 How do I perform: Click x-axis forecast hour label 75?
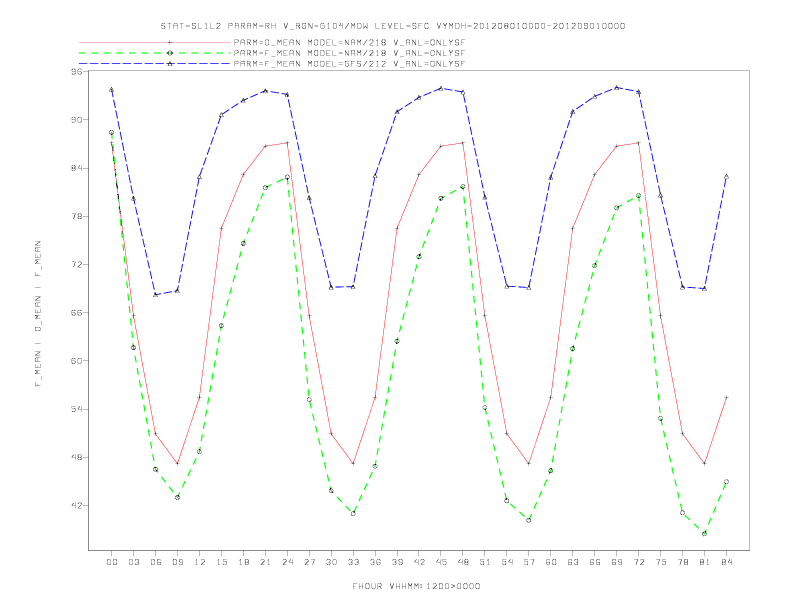(x=661, y=562)
